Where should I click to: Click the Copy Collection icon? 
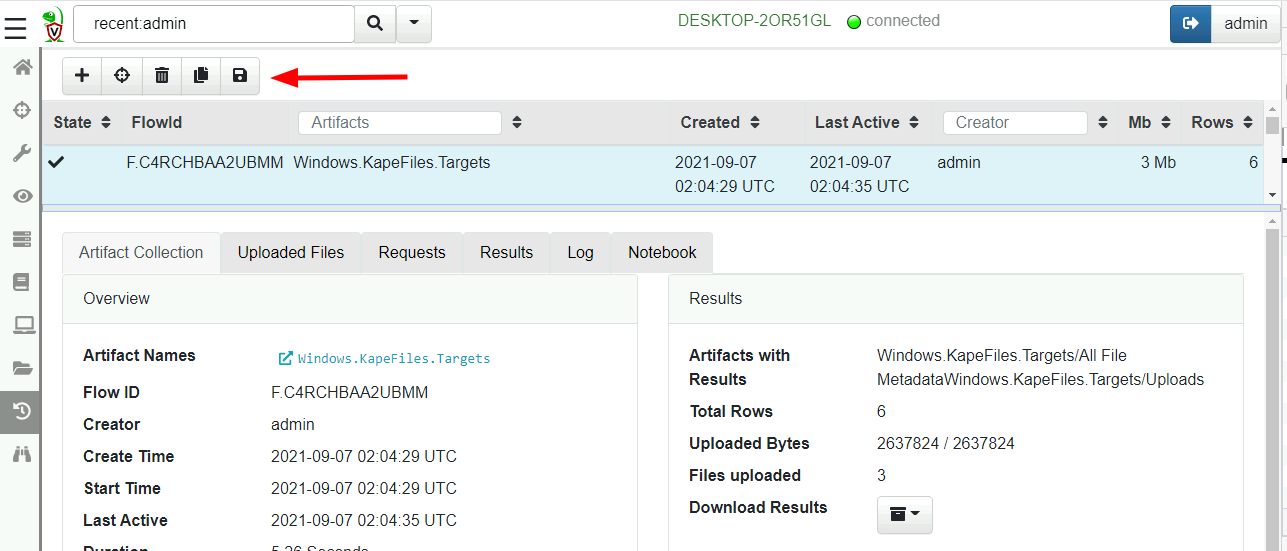201,76
